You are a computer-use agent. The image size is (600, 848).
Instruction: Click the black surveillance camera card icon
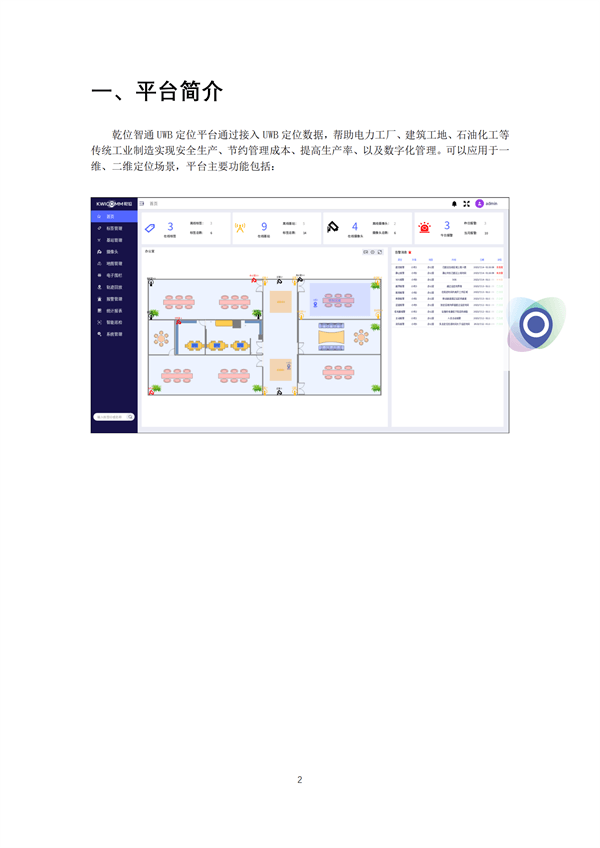[x=332, y=227]
